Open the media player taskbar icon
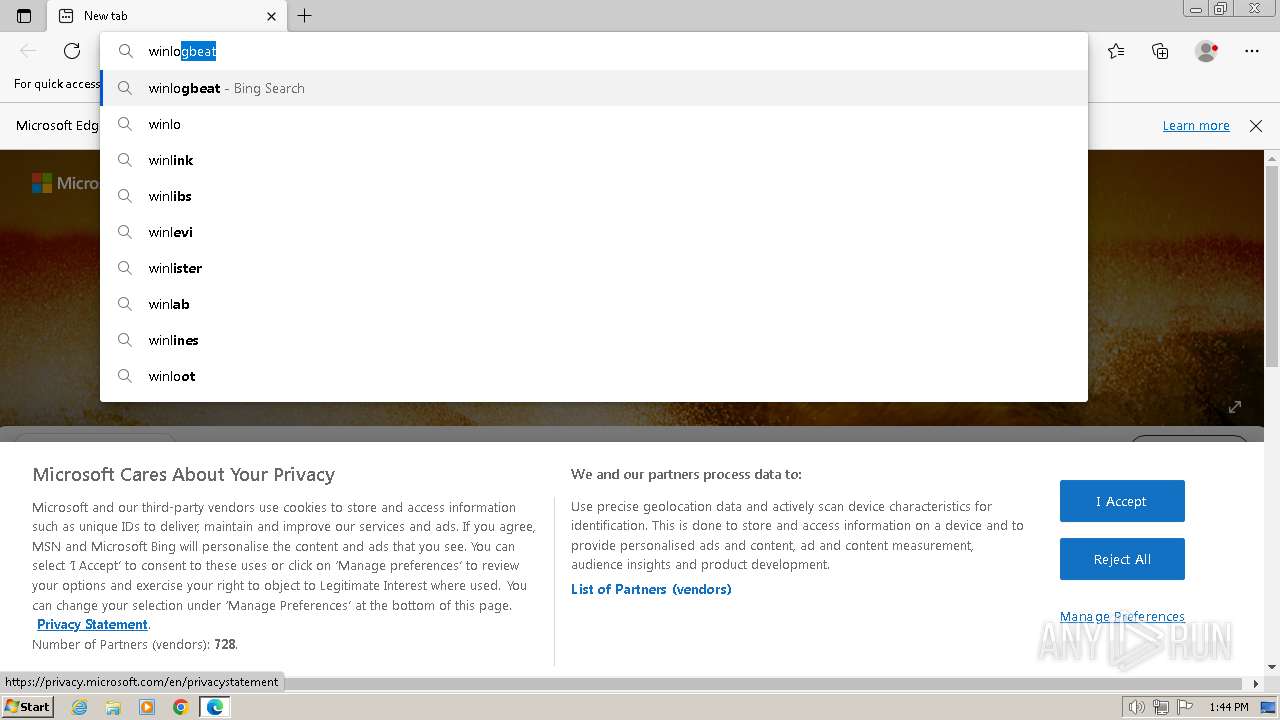Screen dimensions: 1280x720 coord(147,707)
